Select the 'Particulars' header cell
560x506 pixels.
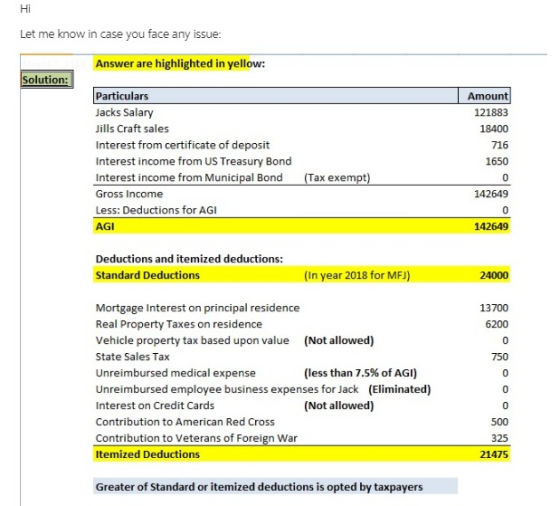click(276, 96)
